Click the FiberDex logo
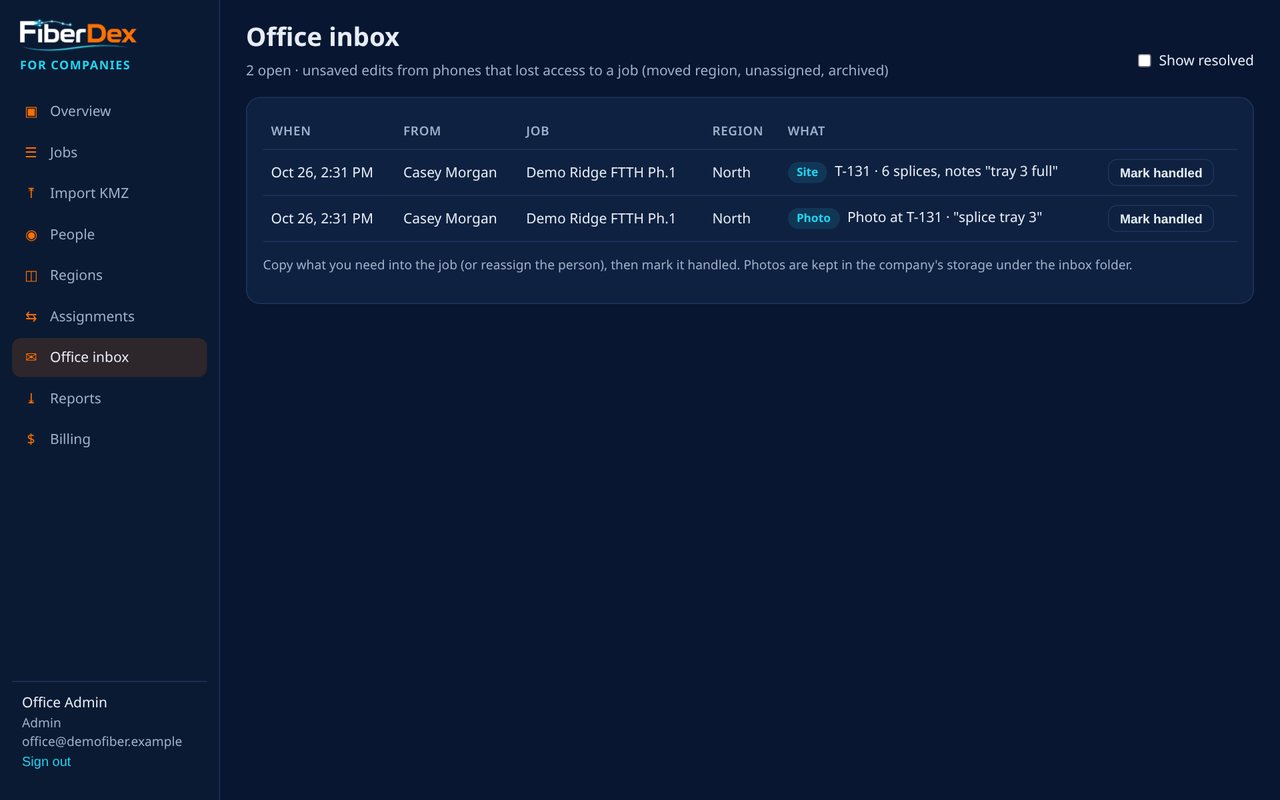1280x800 pixels. (78, 34)
